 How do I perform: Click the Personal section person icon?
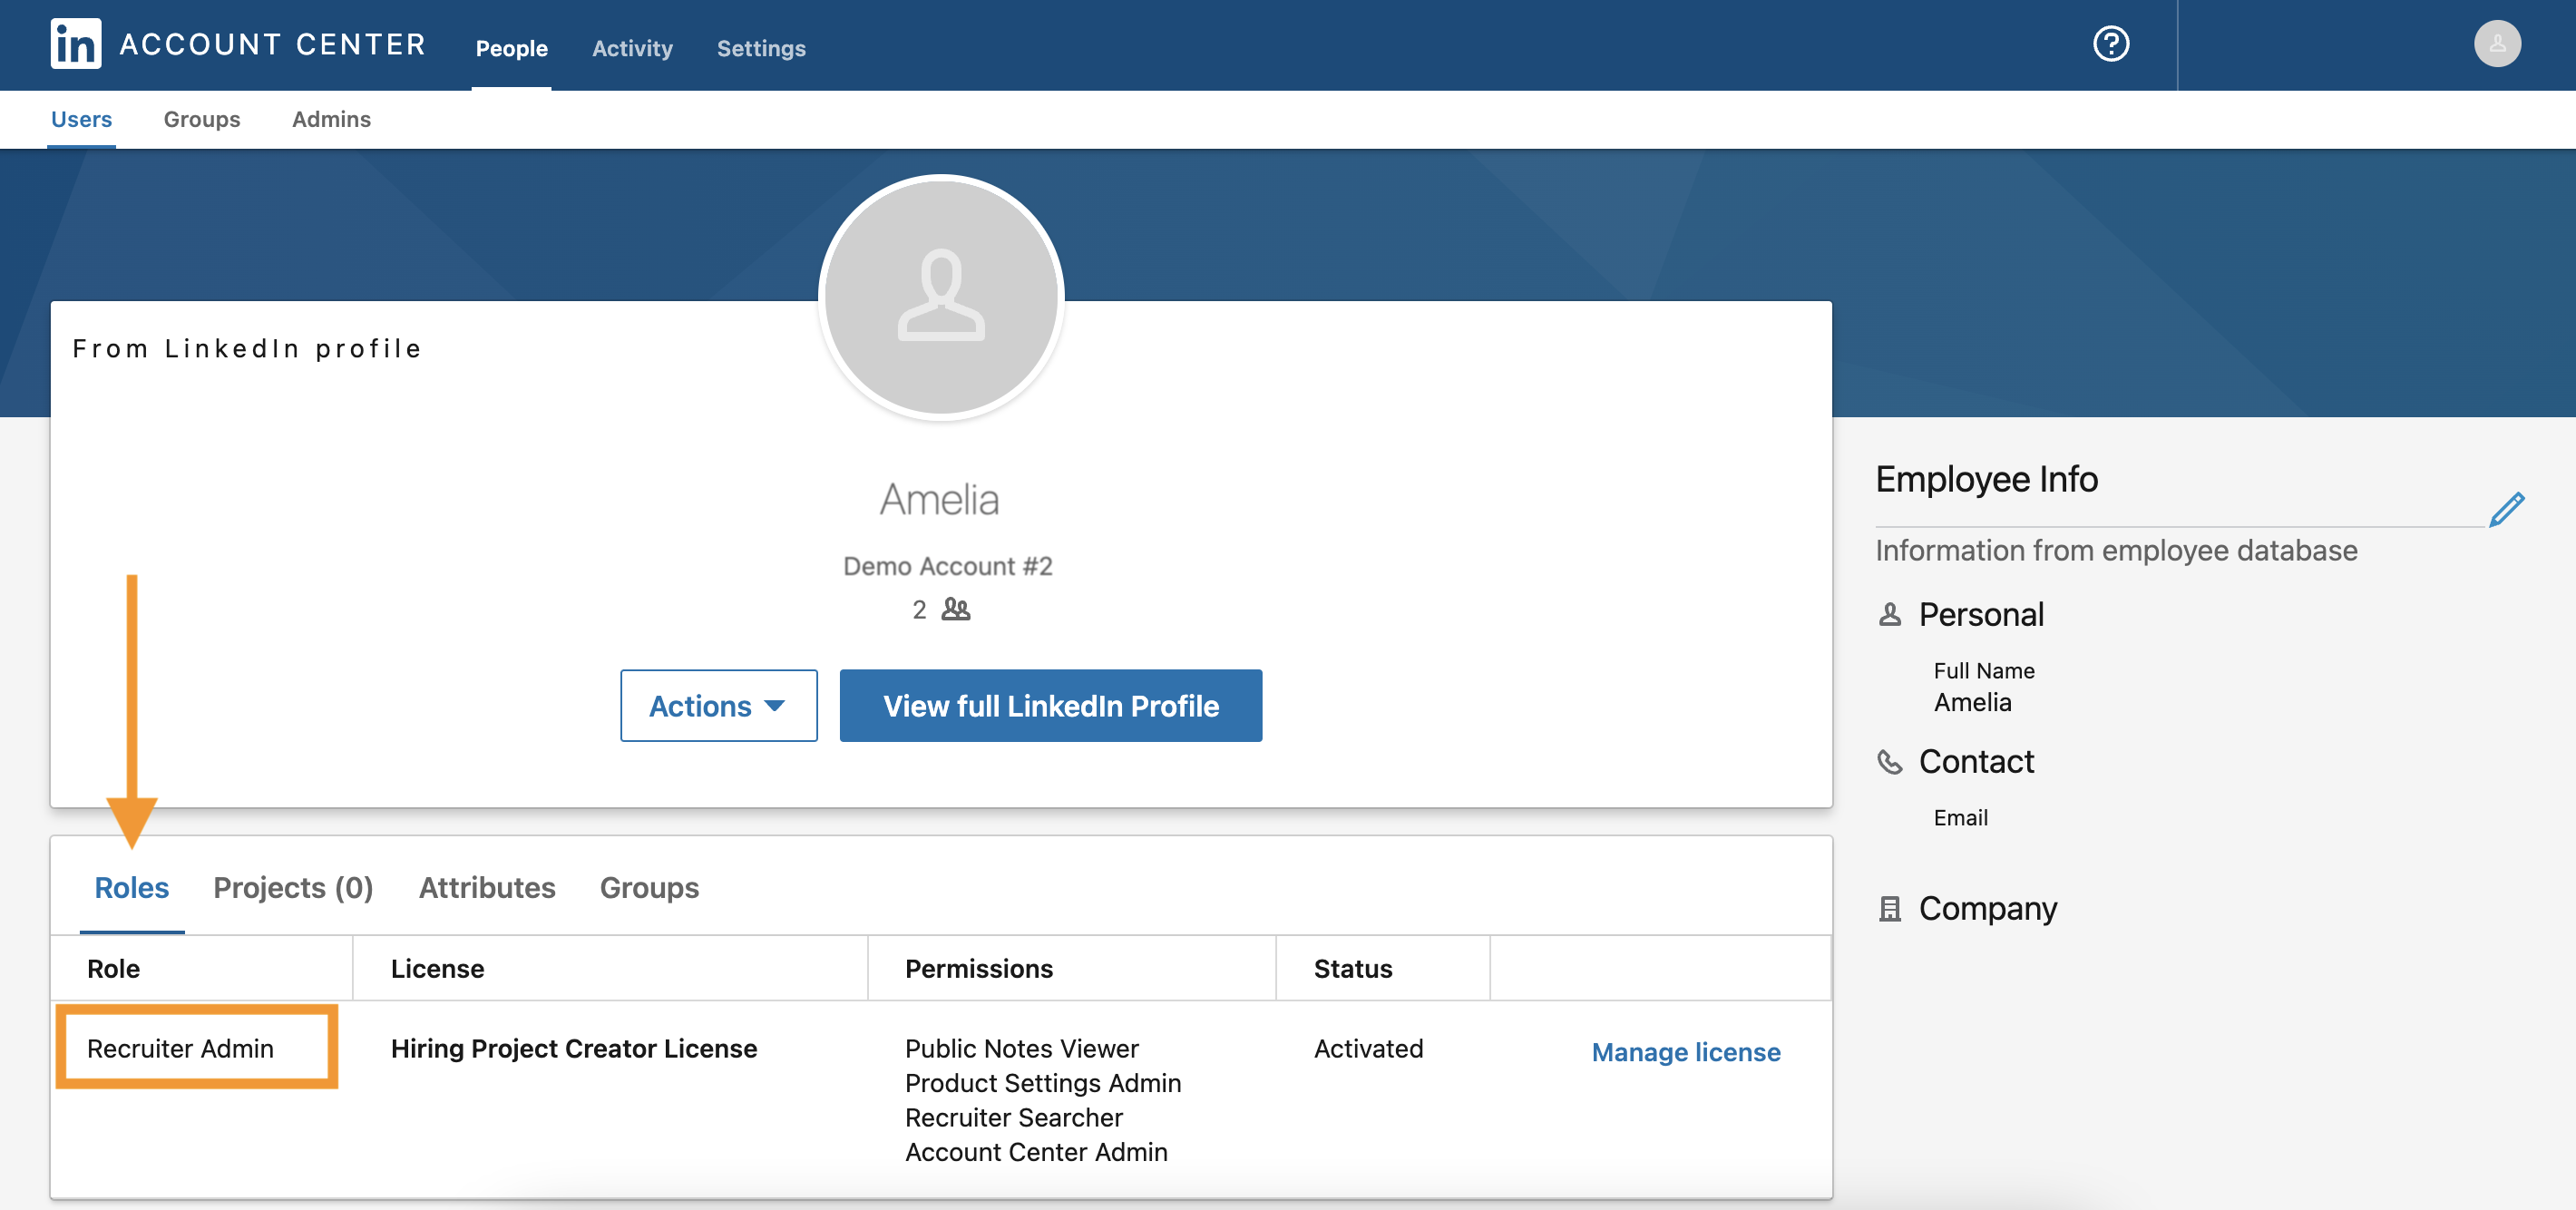pos(1889,614)
